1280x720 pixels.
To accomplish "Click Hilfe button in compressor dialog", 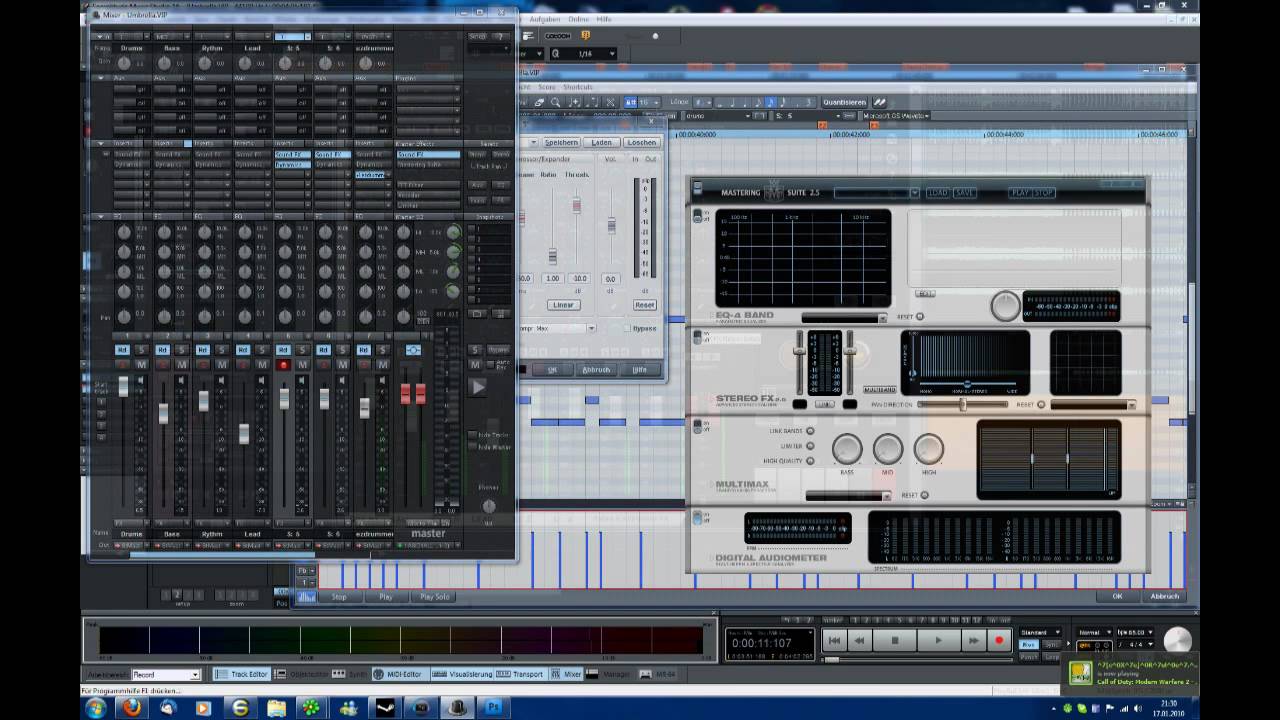I will coord(639,369).
